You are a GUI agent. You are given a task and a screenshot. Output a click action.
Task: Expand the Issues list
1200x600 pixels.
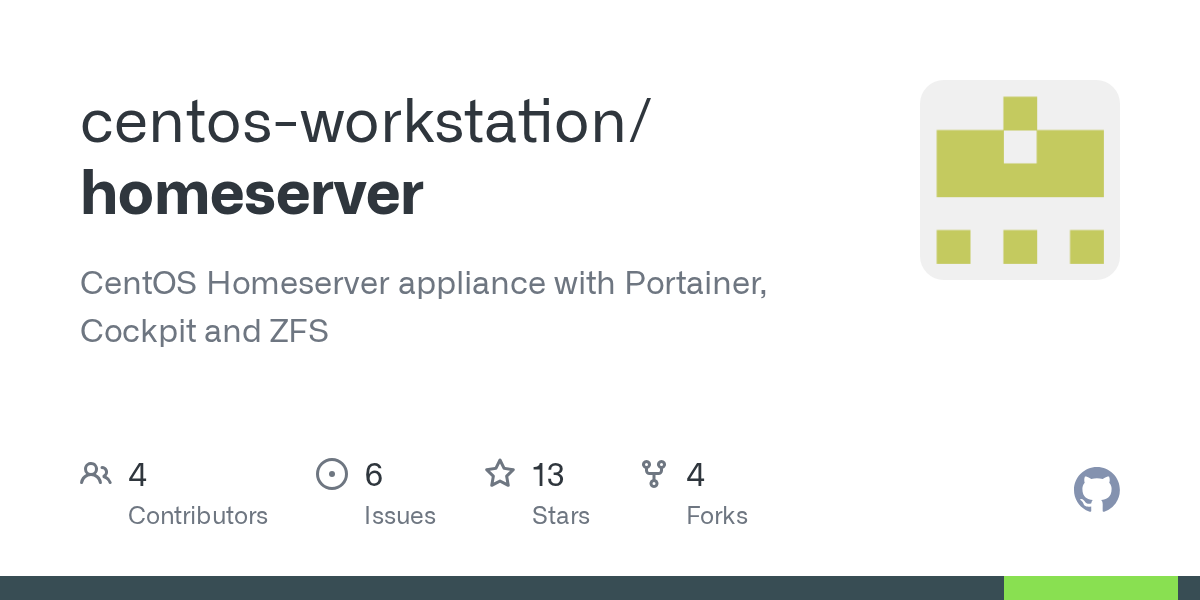coord(400,515)
